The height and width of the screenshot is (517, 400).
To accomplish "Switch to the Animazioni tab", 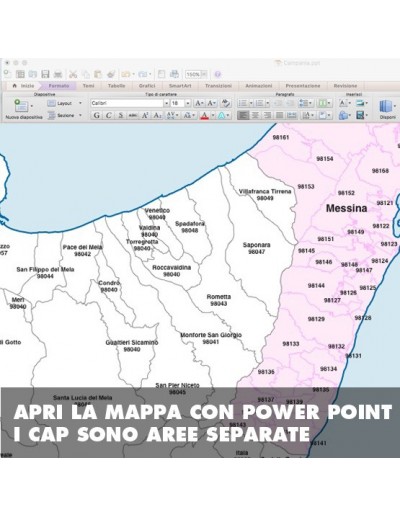I will click(259, 86).
